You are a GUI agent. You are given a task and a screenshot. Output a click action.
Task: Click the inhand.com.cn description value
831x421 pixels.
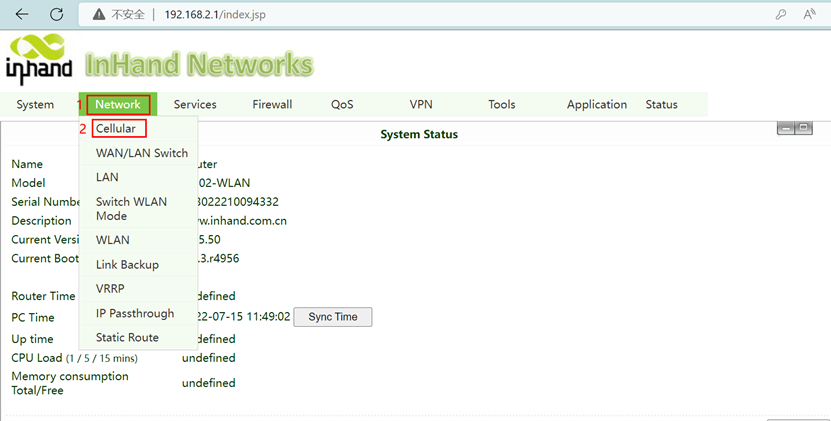[x=242, y=221]
